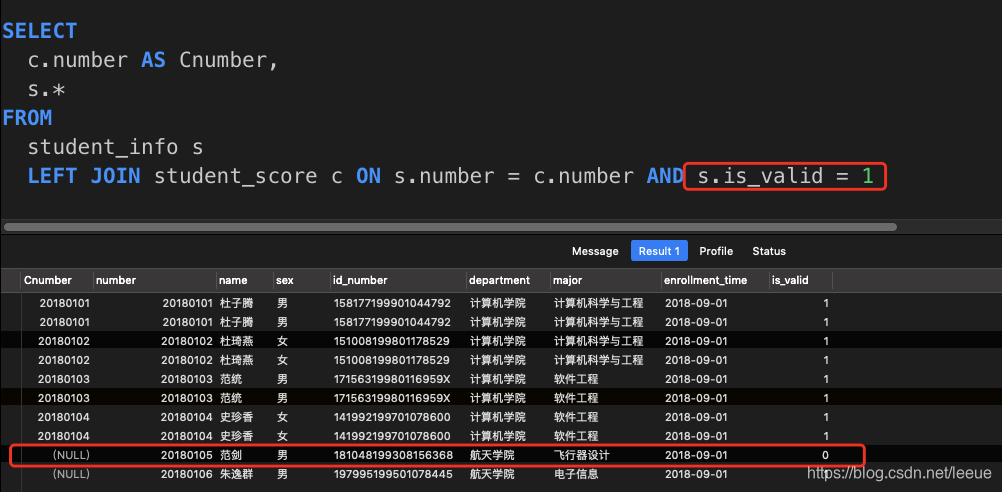Click sex cell 男 in 朱逸群 row
Screen dimensions: 1002x492
(282, 475)
